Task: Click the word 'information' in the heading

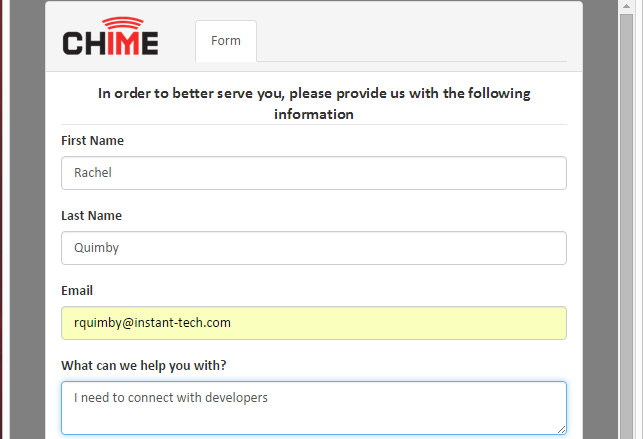Action: [314, 114]
